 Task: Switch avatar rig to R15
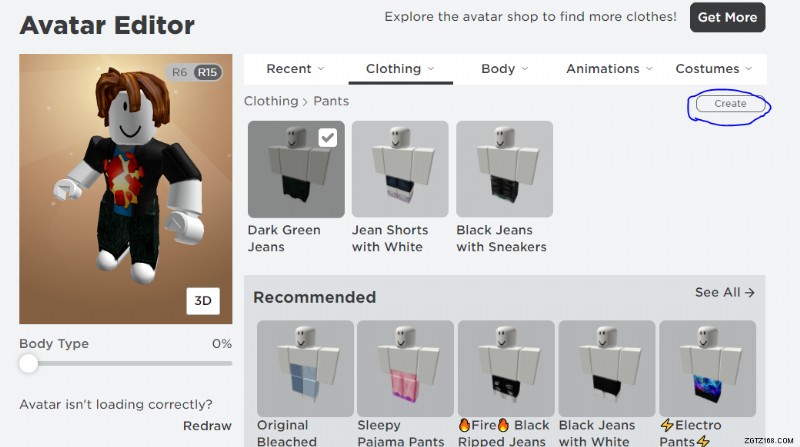(x=207, y=72)
